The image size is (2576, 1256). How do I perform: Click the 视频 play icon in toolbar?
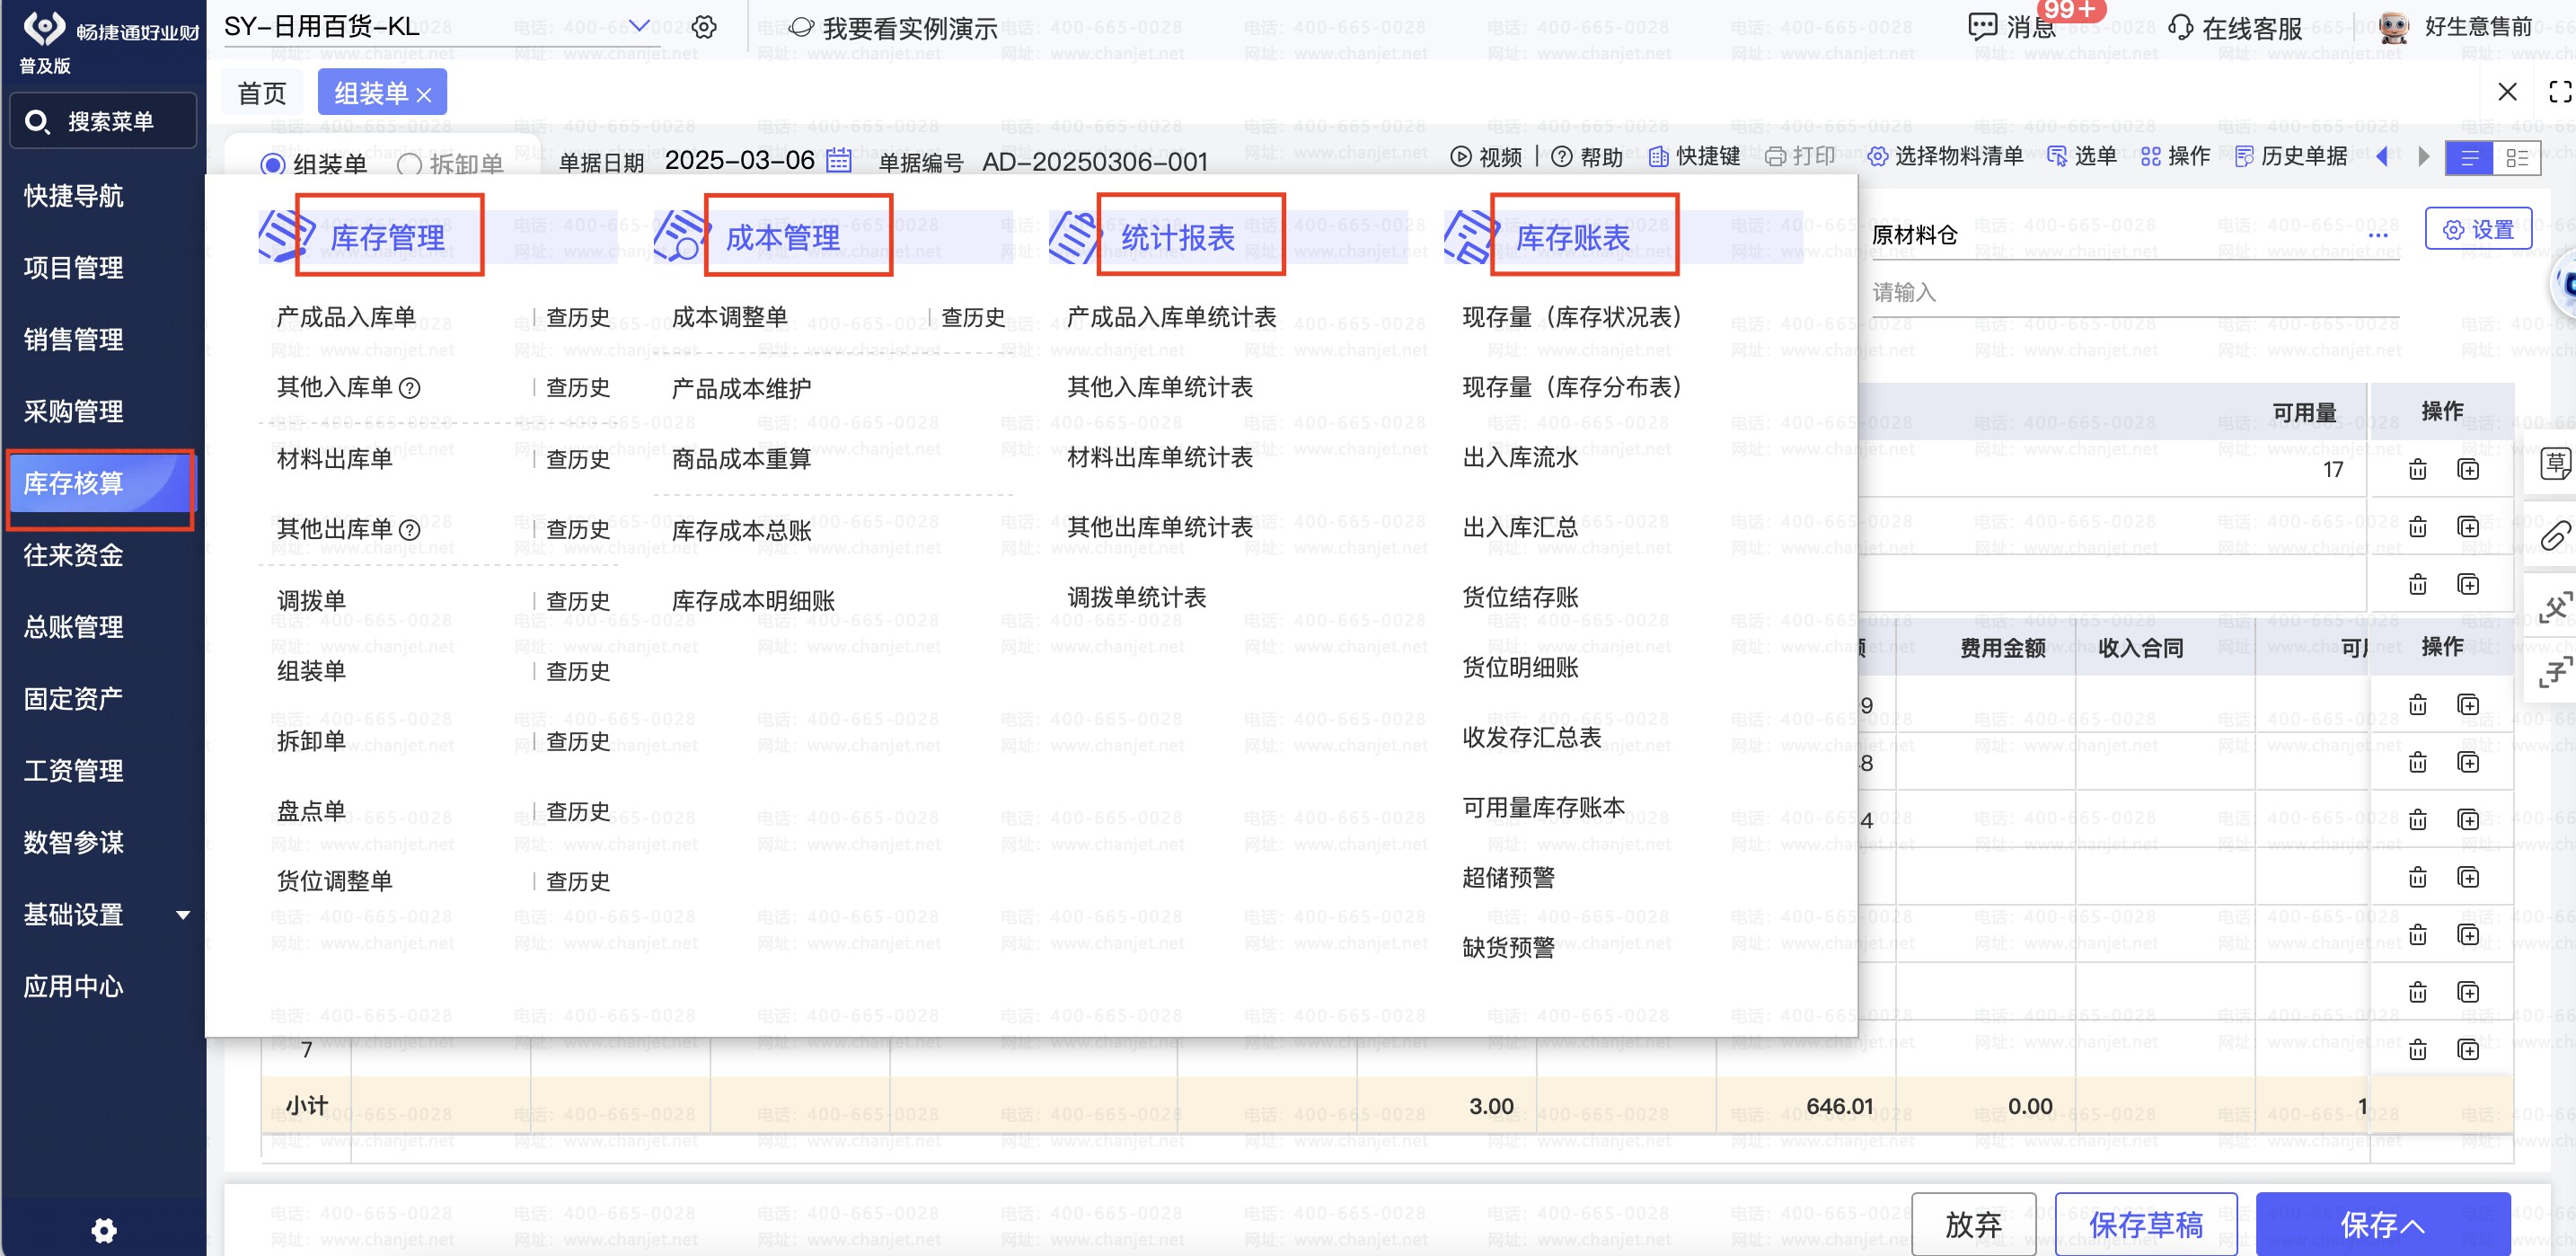tap(1461, 156)
